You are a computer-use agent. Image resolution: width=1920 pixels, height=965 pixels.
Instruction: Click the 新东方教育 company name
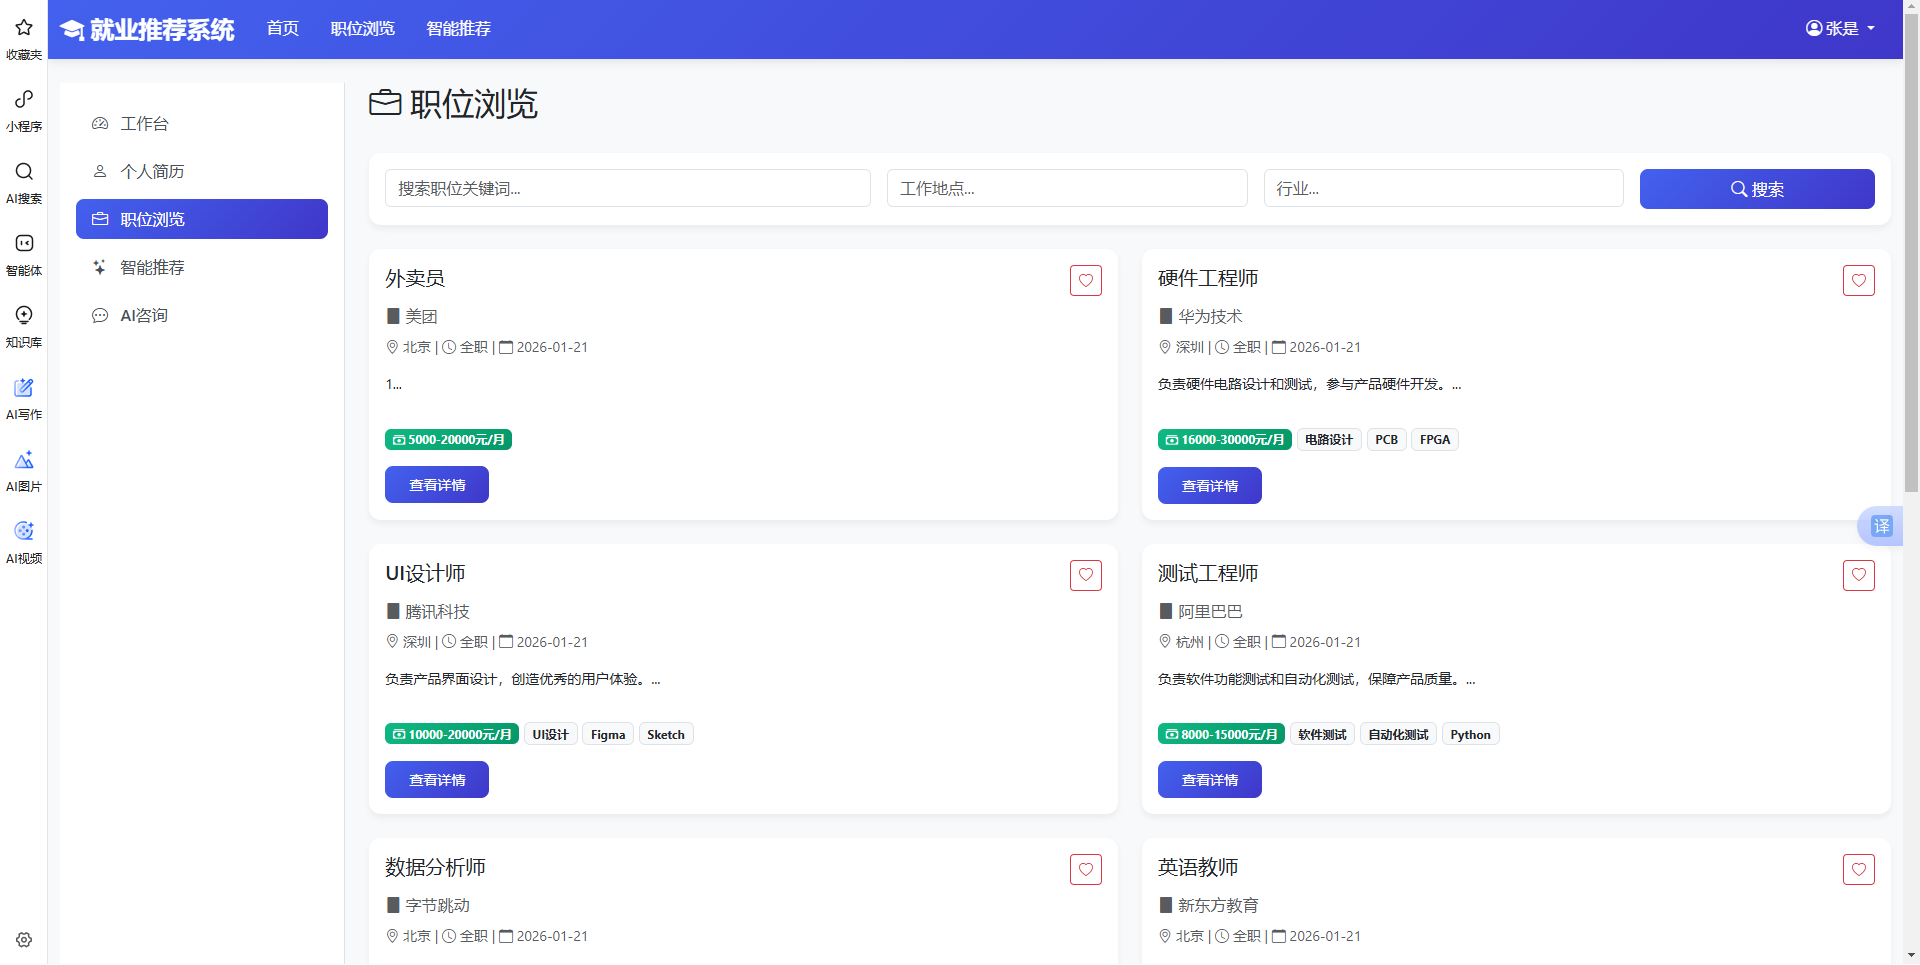(1218, 906)
